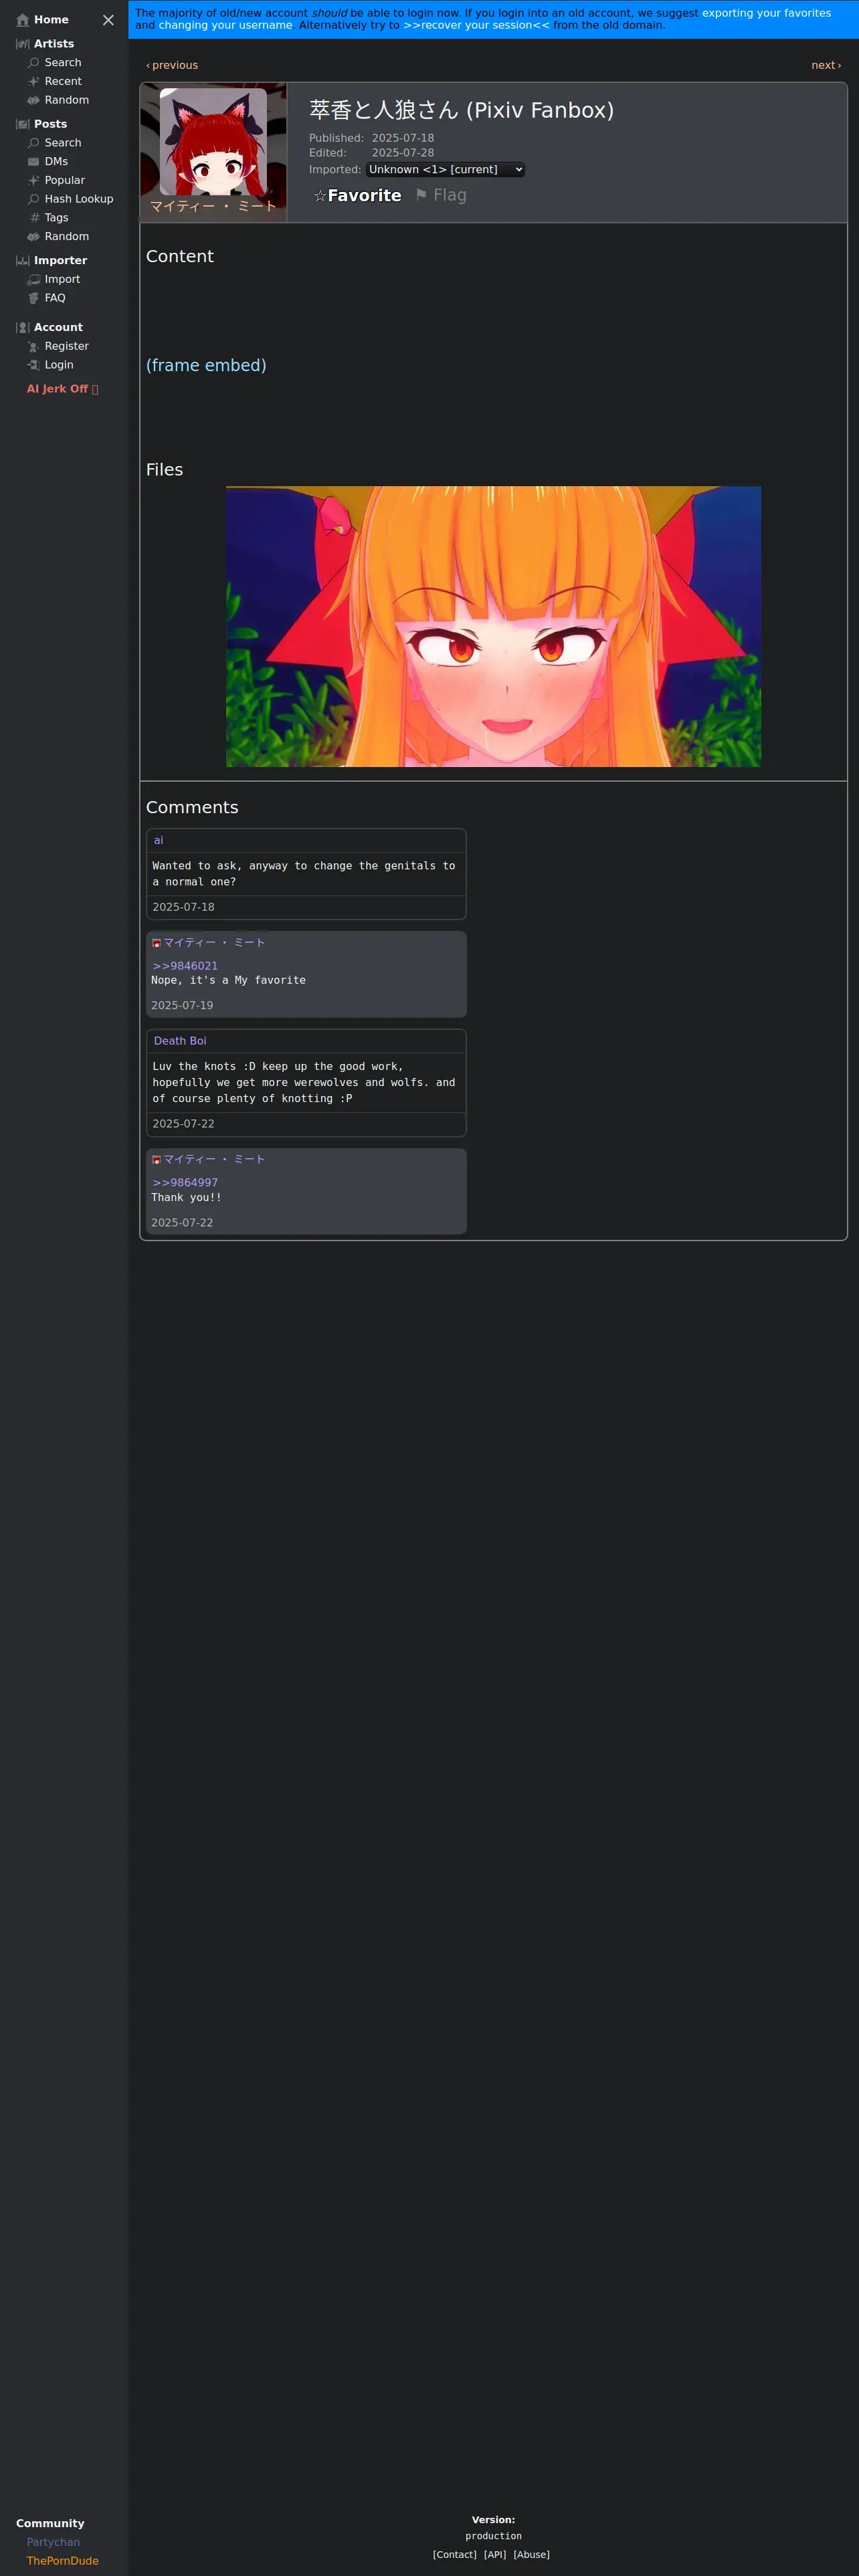Open AI Jerk Off link

pos(62,389)
